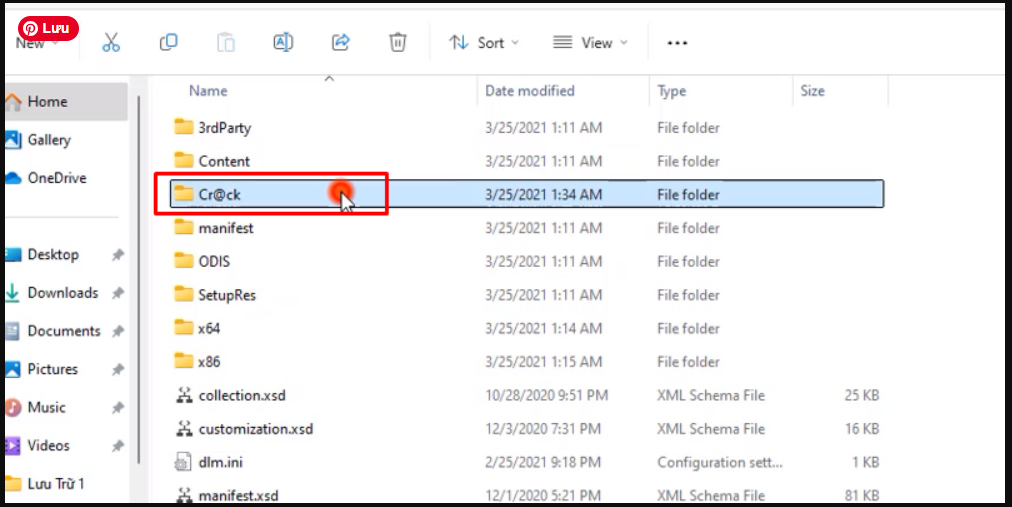Select the 3rdParty folder

tap(224, 128)
